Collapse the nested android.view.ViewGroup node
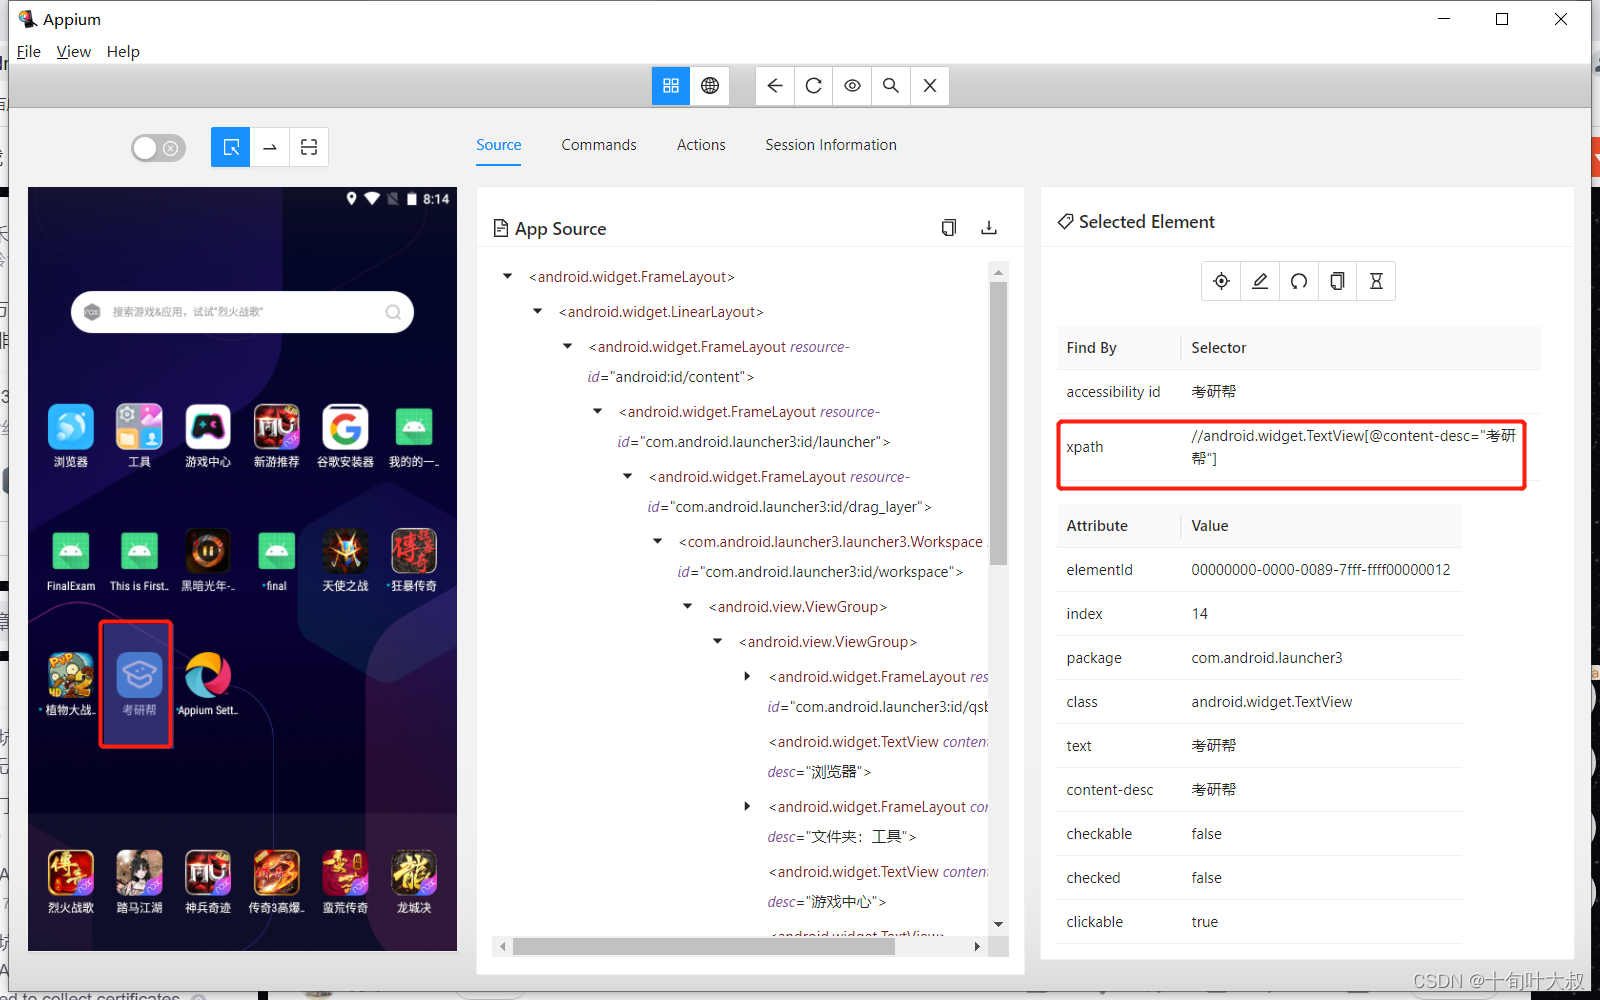Image resolution: width=1600 pixels, height=1000 pixels. [x=717, y=642]
